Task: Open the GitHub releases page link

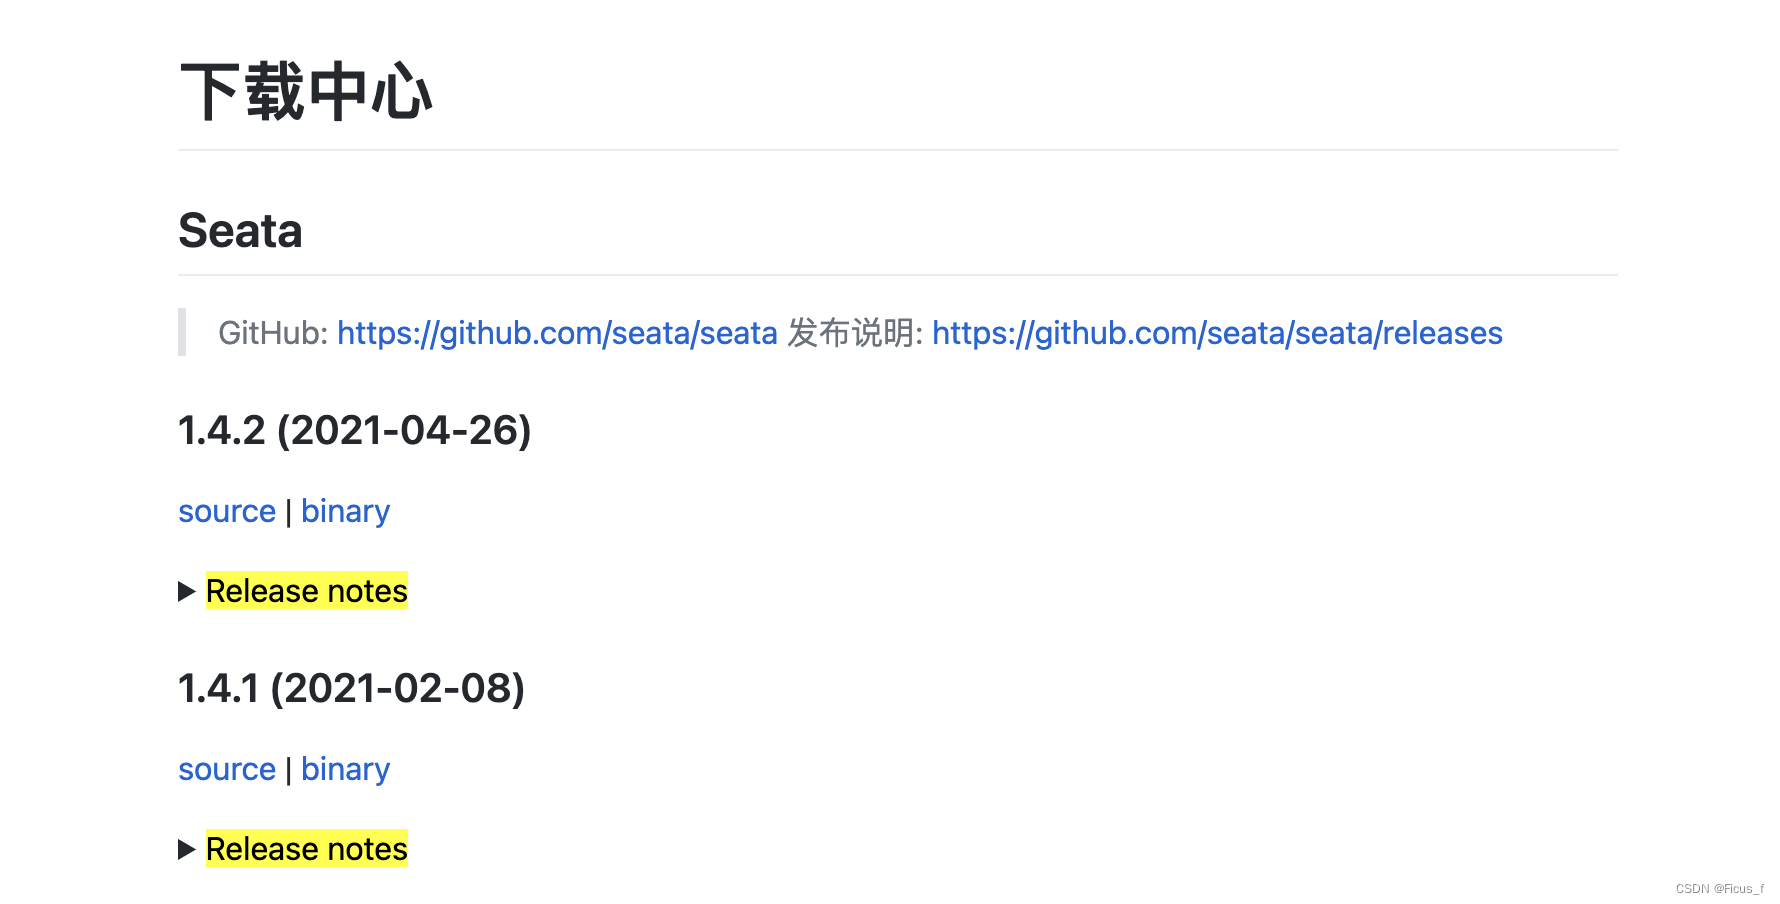Action: (1216, 333)
